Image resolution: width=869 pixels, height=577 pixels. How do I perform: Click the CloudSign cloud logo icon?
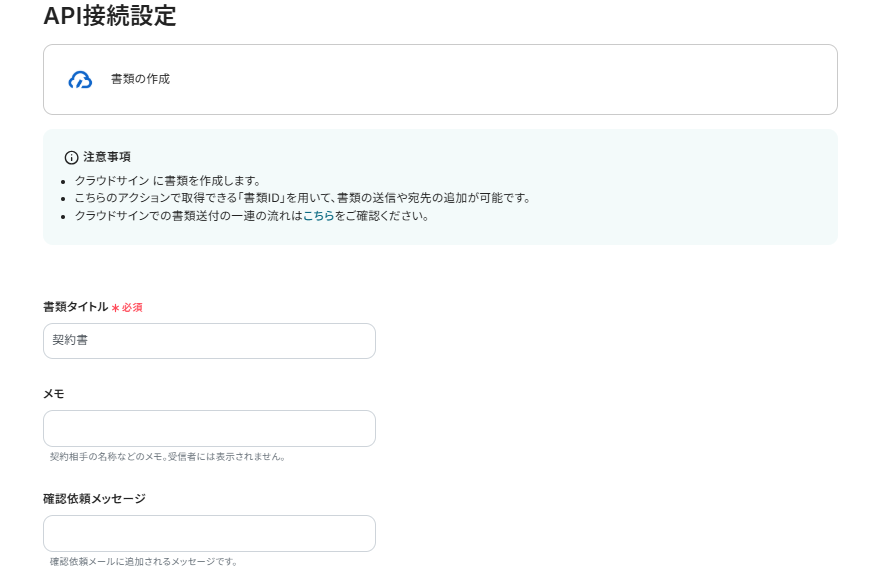coord(80,80)
